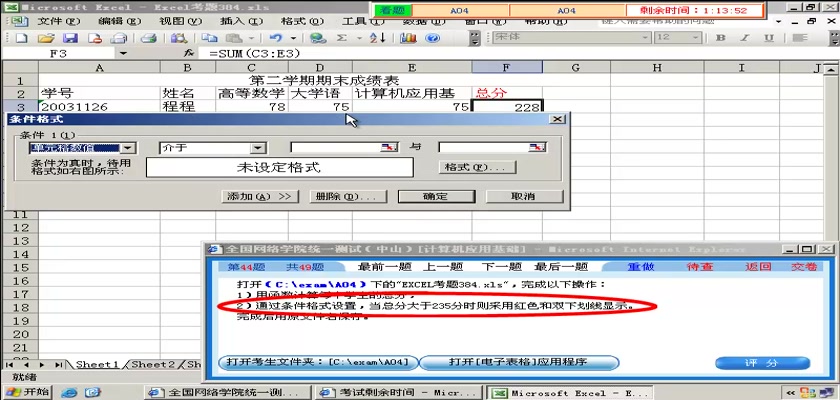Click the 取消 button in dialog
The width and height of the screenshot is (840, 400).
pyautogui.click(x=524, y=197)
